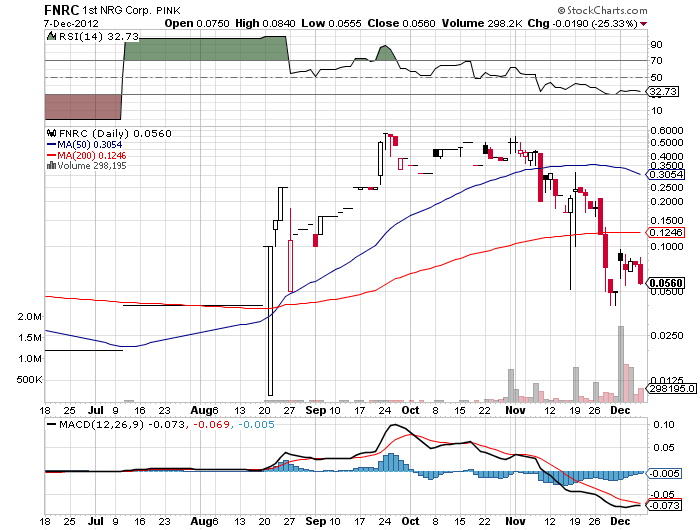The image size is (700, 530).
Task: Click the tall volume bar at start of Dec
Action: [621, 364]
